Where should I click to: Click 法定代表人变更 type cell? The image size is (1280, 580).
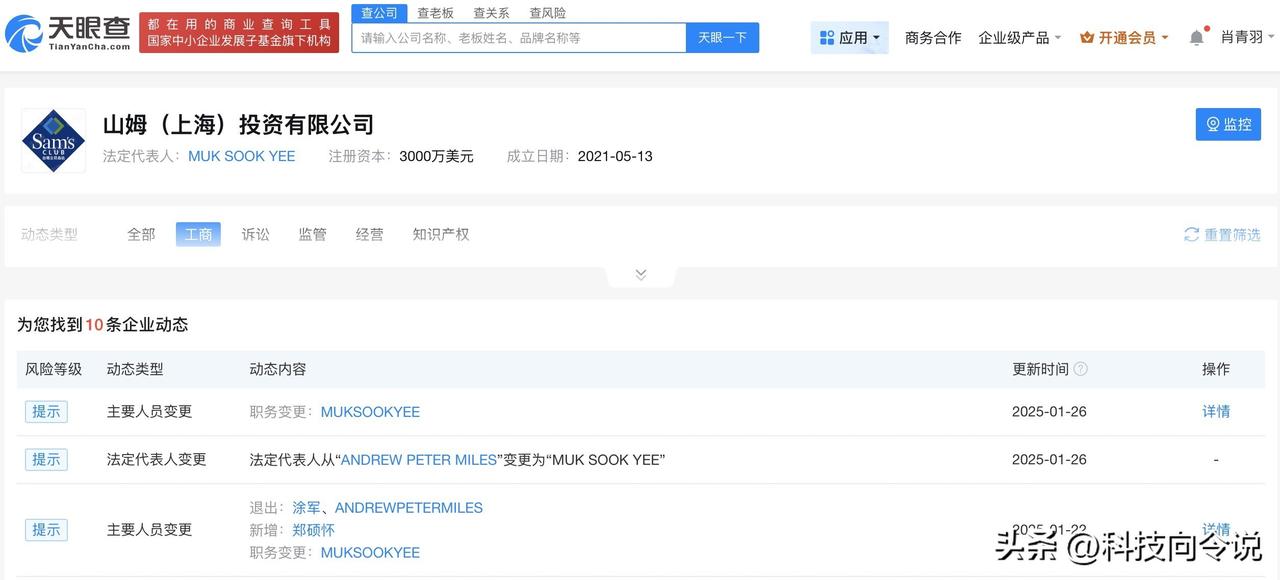[156, 459]
